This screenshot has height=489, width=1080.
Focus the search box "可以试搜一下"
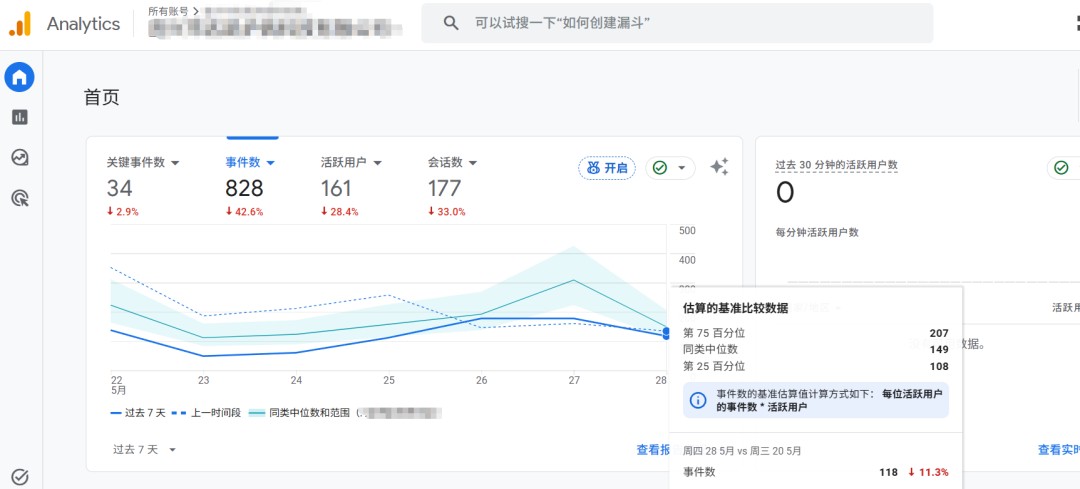(x=677, y=23)
